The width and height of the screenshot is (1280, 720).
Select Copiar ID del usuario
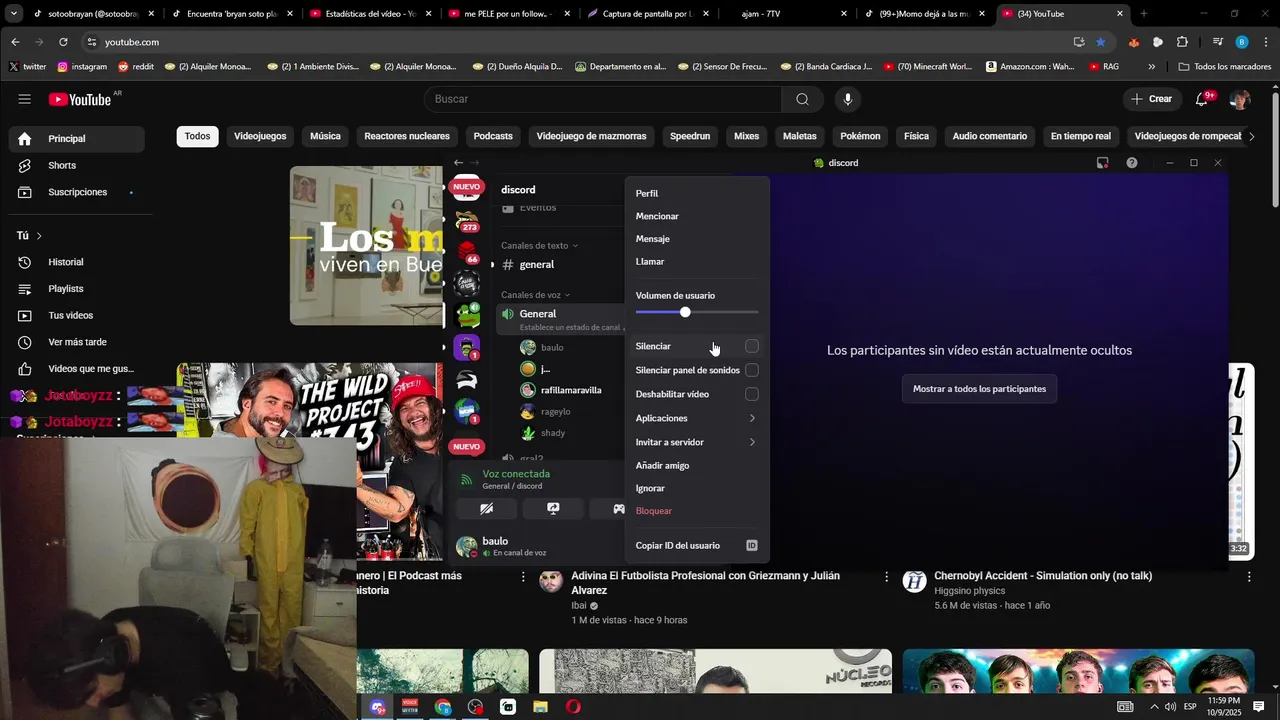pyautogui.click(x=697, y=546)
